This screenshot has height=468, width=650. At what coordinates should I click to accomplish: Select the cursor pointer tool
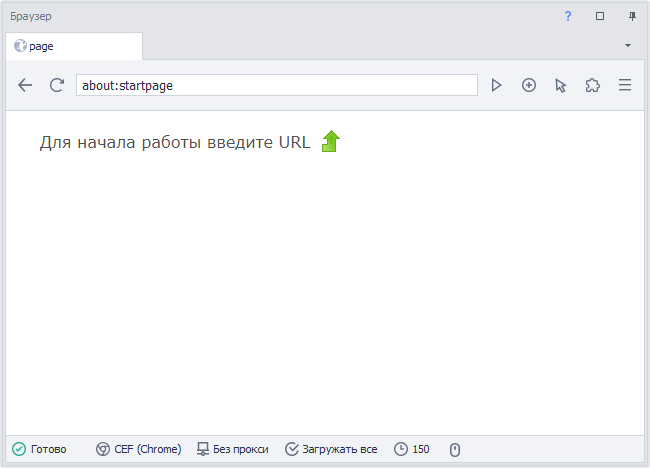point(561,86)
